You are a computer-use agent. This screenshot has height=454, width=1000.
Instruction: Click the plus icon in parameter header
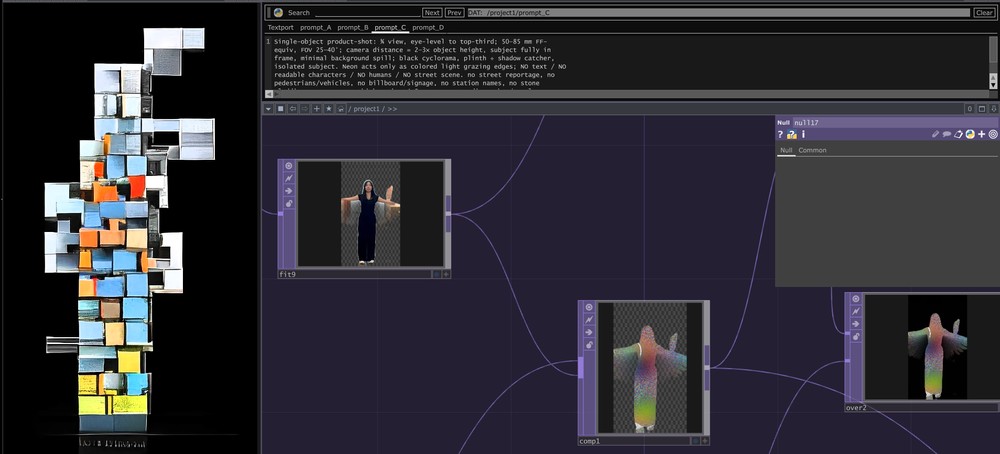coord(982,135)
